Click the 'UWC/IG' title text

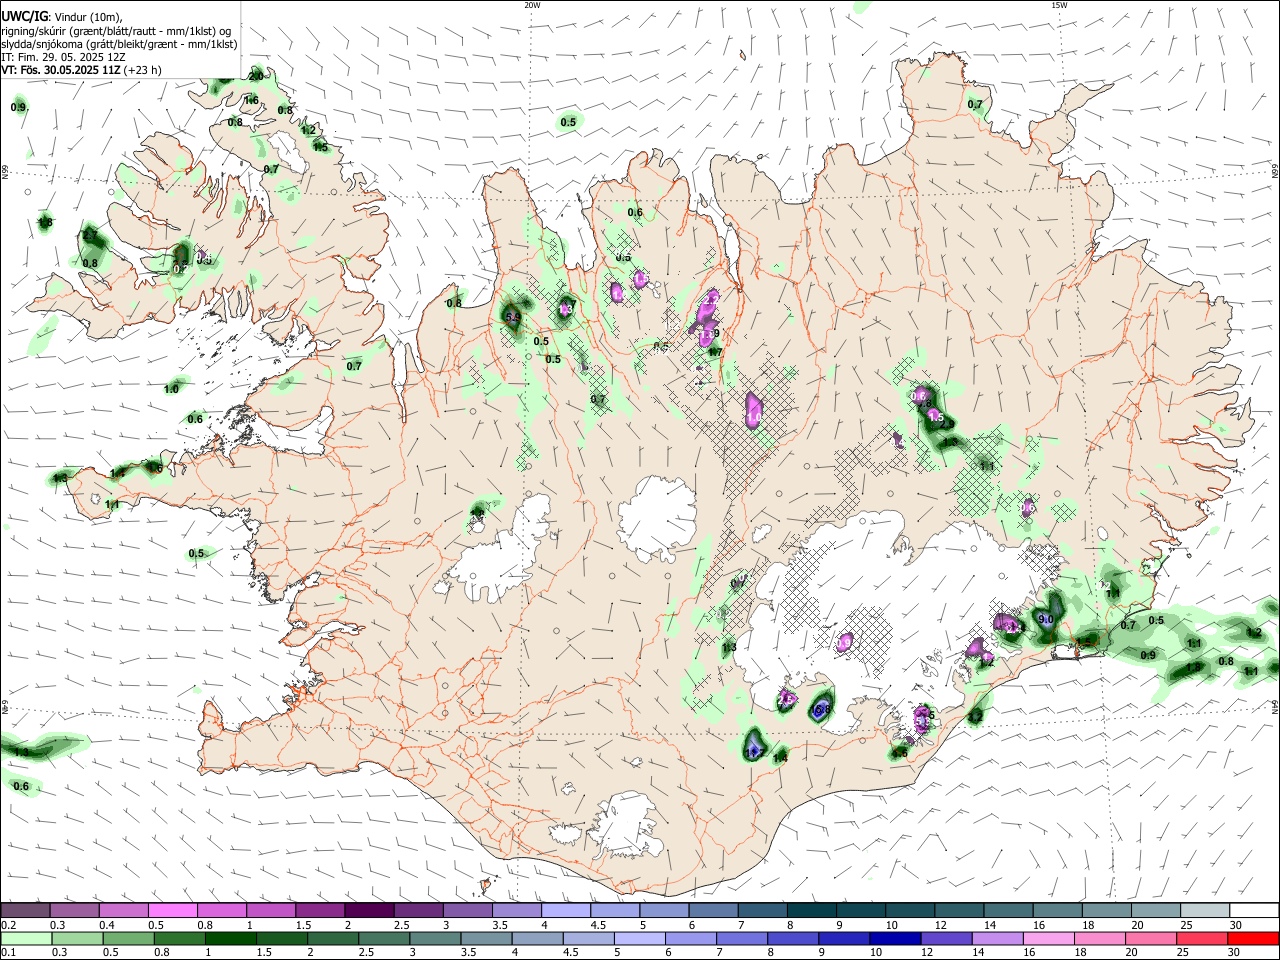click(x=24, y=15)
